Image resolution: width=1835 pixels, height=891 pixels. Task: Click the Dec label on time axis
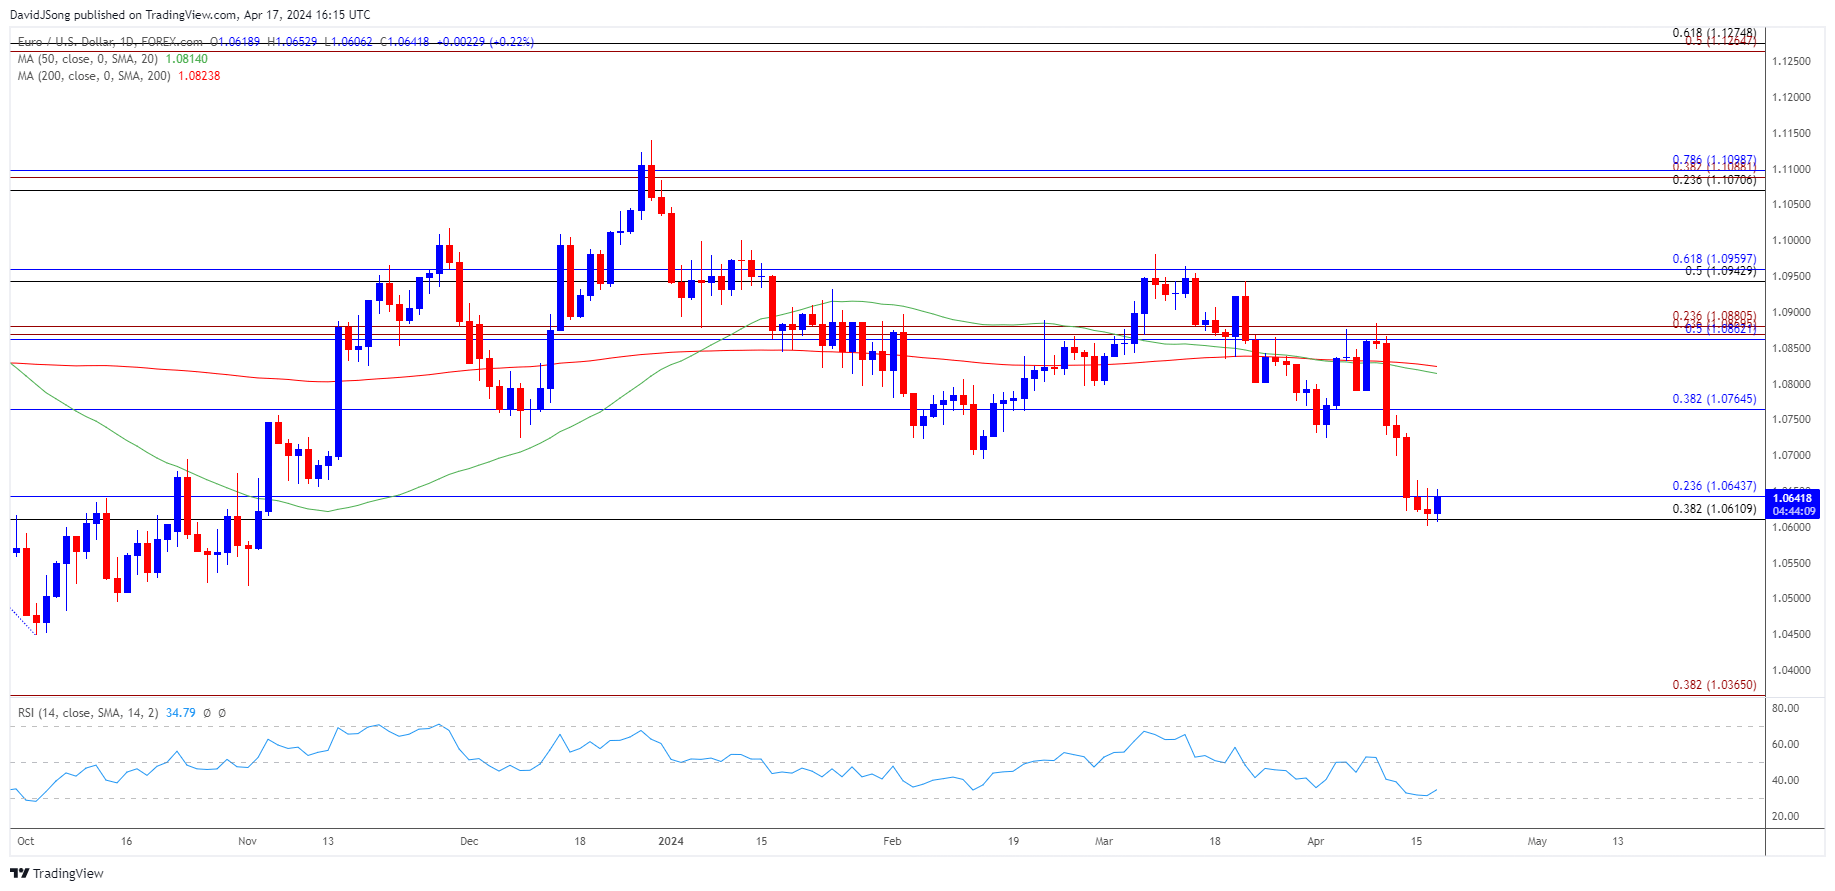coord(469,841)
